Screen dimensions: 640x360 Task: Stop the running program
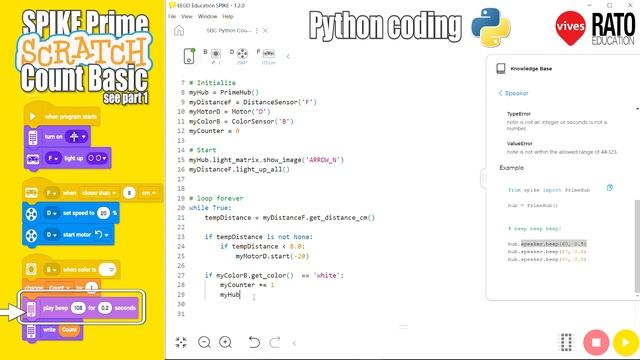[x=596, y=342]
